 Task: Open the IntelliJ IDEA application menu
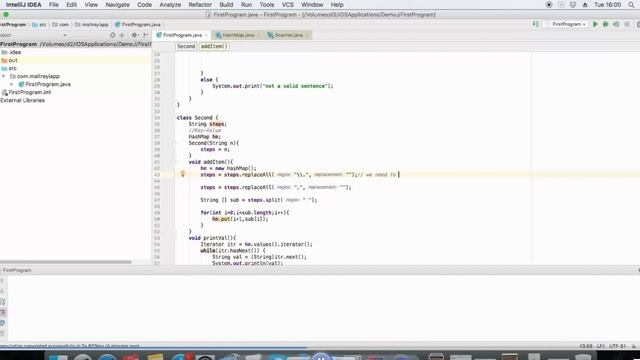click(x=24, y=5)
